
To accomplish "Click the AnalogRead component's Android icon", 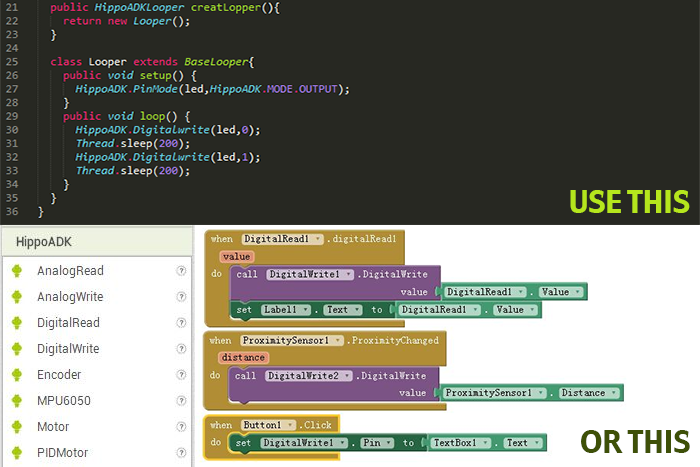I will [x=17, y=271].
